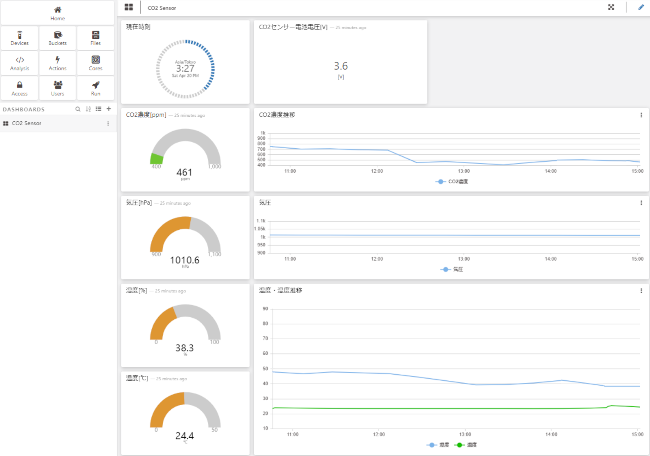Open options menu of 気圧 line chart
650x456 pixels.
pyautogui.click(x=641, y=203)
